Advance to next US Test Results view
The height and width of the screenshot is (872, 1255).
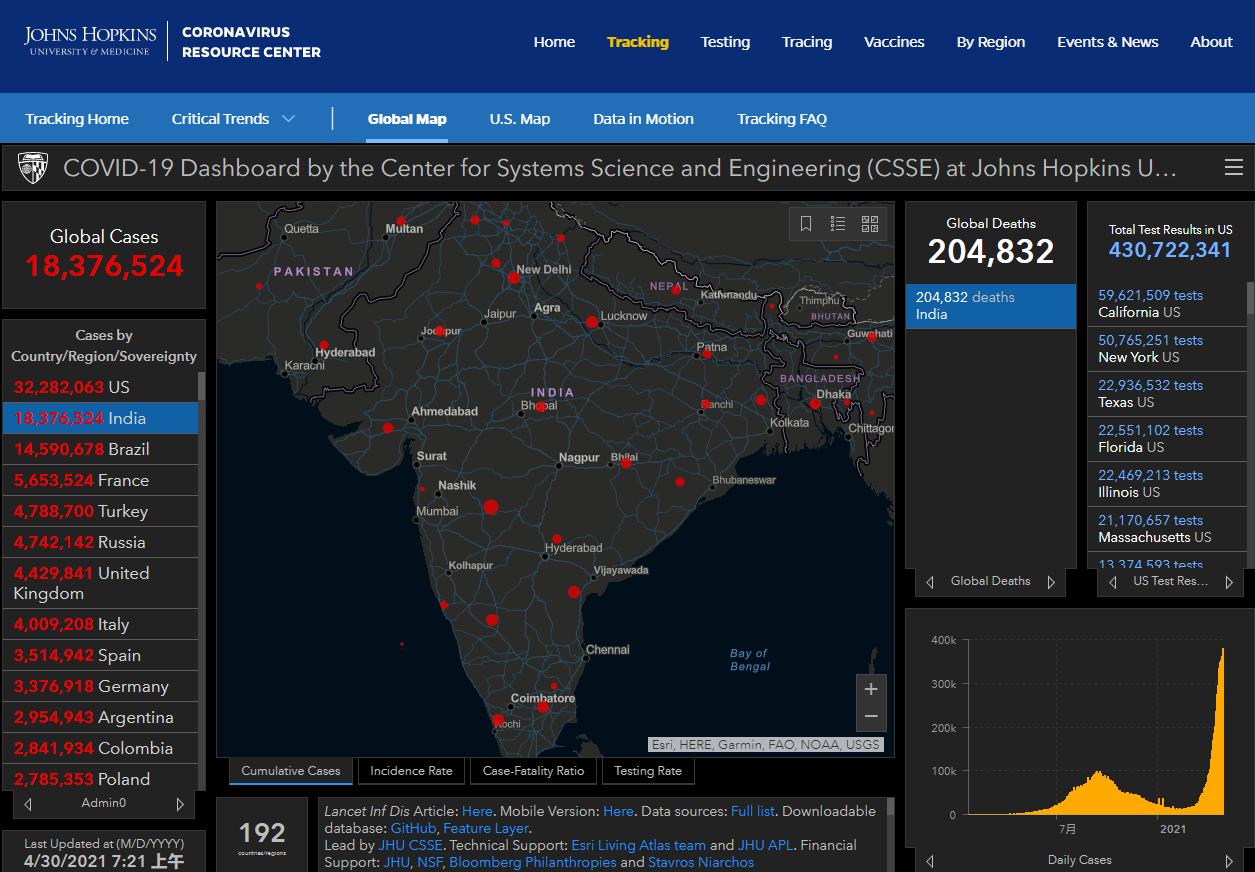coord(1230,582)
